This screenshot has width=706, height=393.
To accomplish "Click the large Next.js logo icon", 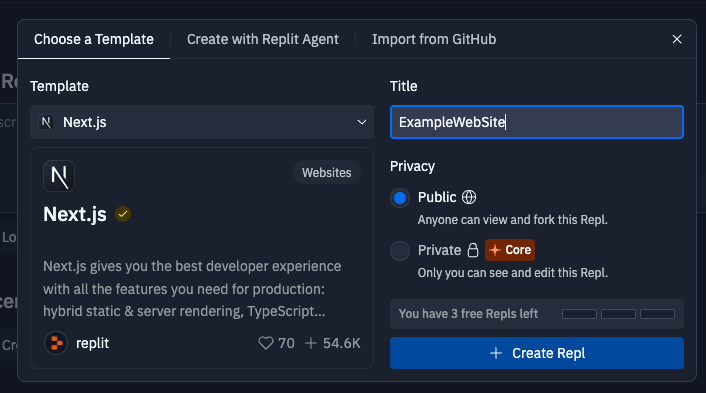I will (59, 176).
